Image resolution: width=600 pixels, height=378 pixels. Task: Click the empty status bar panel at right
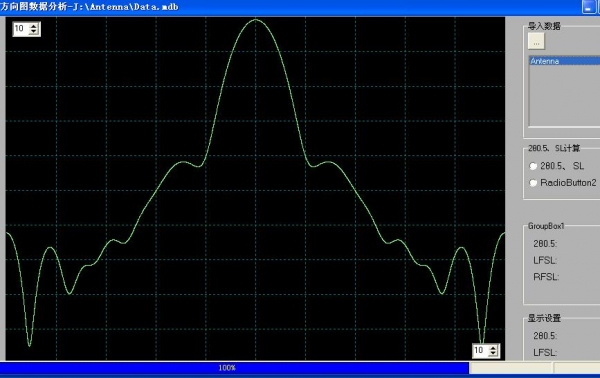click(577, 368)
